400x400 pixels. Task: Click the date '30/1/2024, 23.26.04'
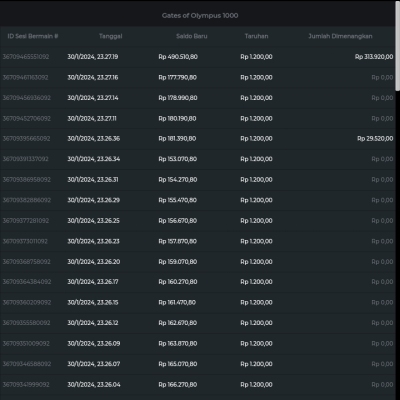(94, 384)
